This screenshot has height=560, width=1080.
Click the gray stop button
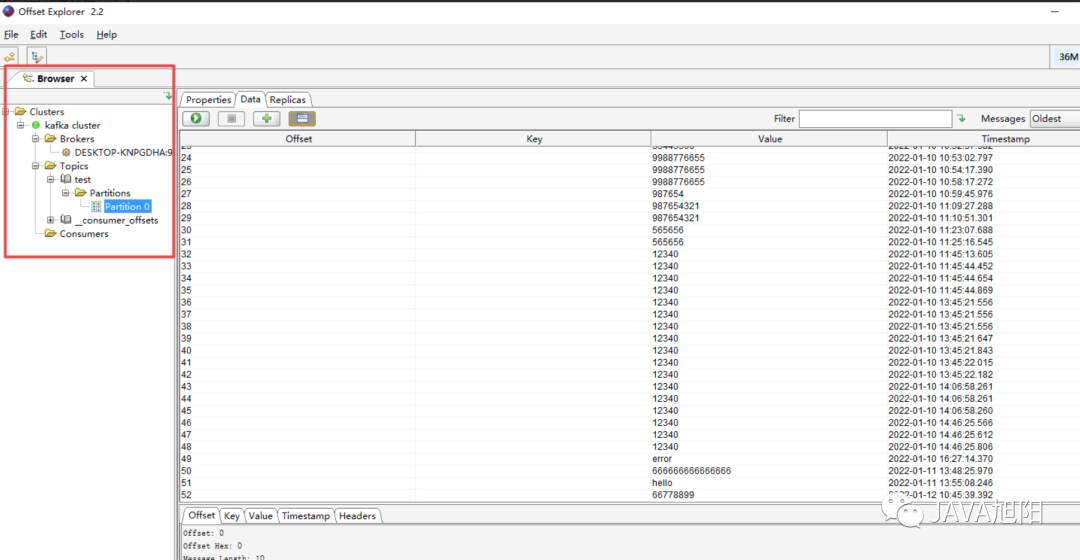point(231,118)
